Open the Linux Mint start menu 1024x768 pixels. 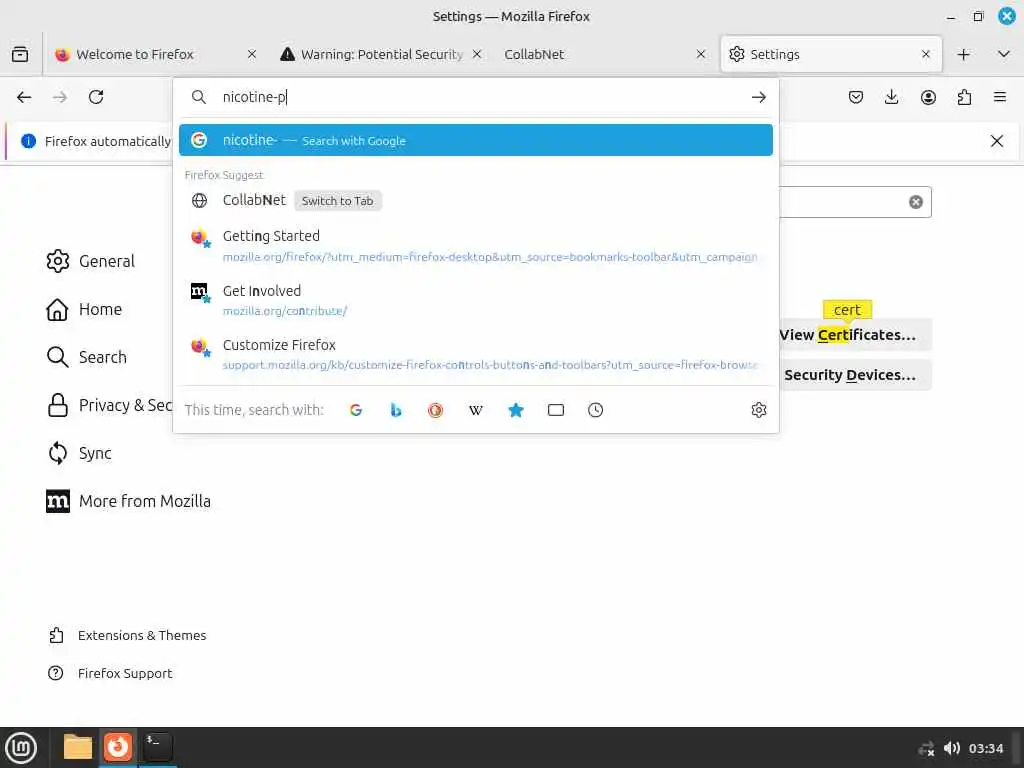pos(21,748)
